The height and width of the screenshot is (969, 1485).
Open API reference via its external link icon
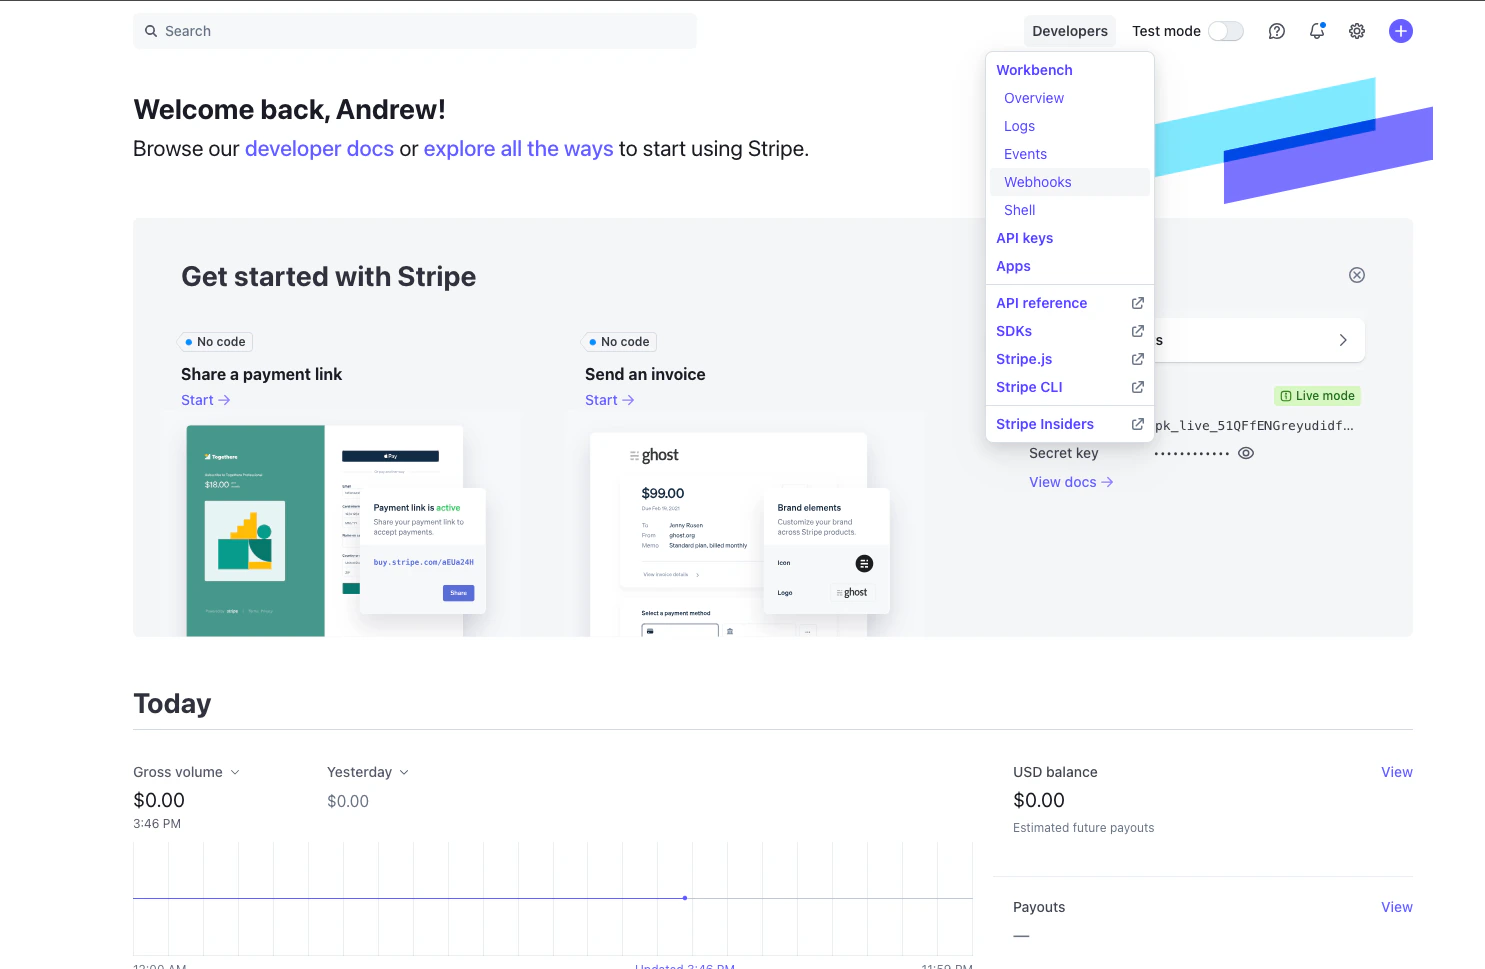(1137, 302)
